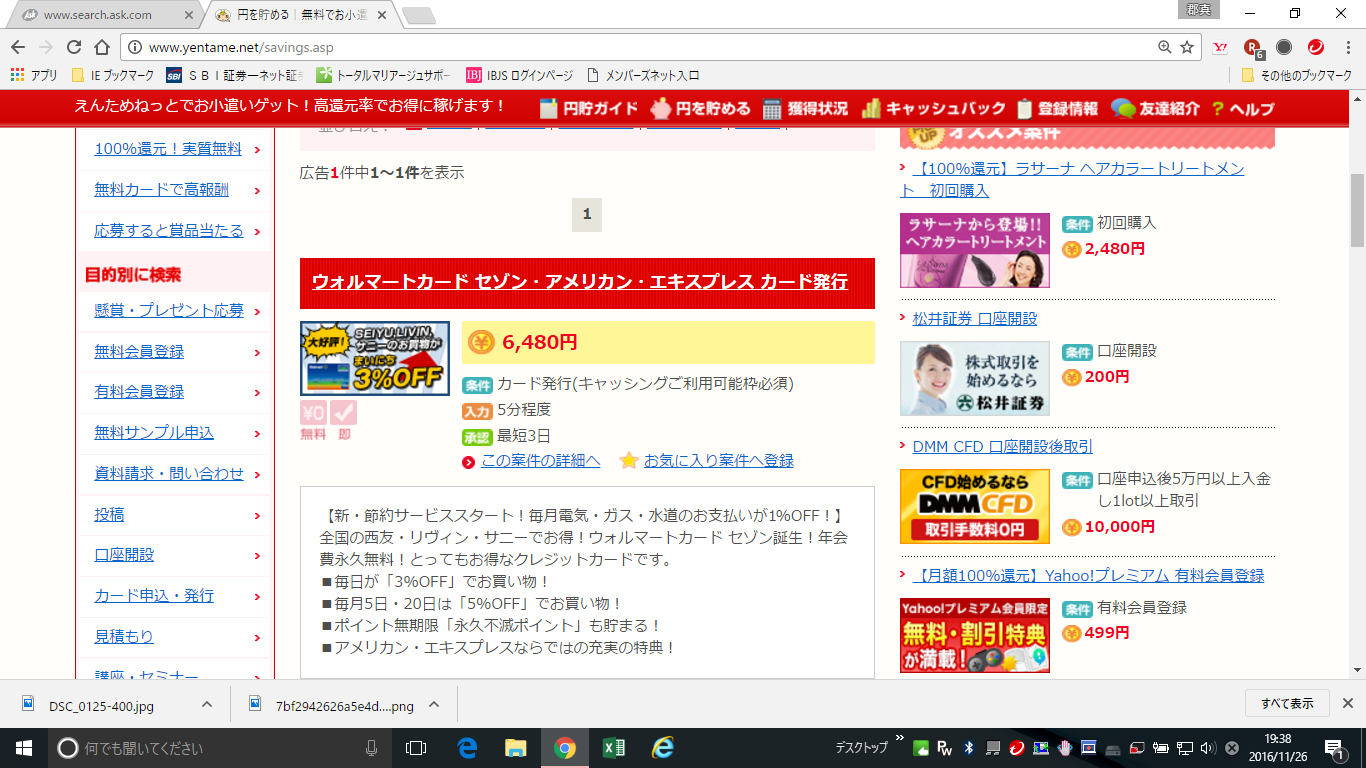Image resolution: width=1366 pixels, height=768 pixels.
Task: Click the favorite star icon
Action: click(629, 461)
